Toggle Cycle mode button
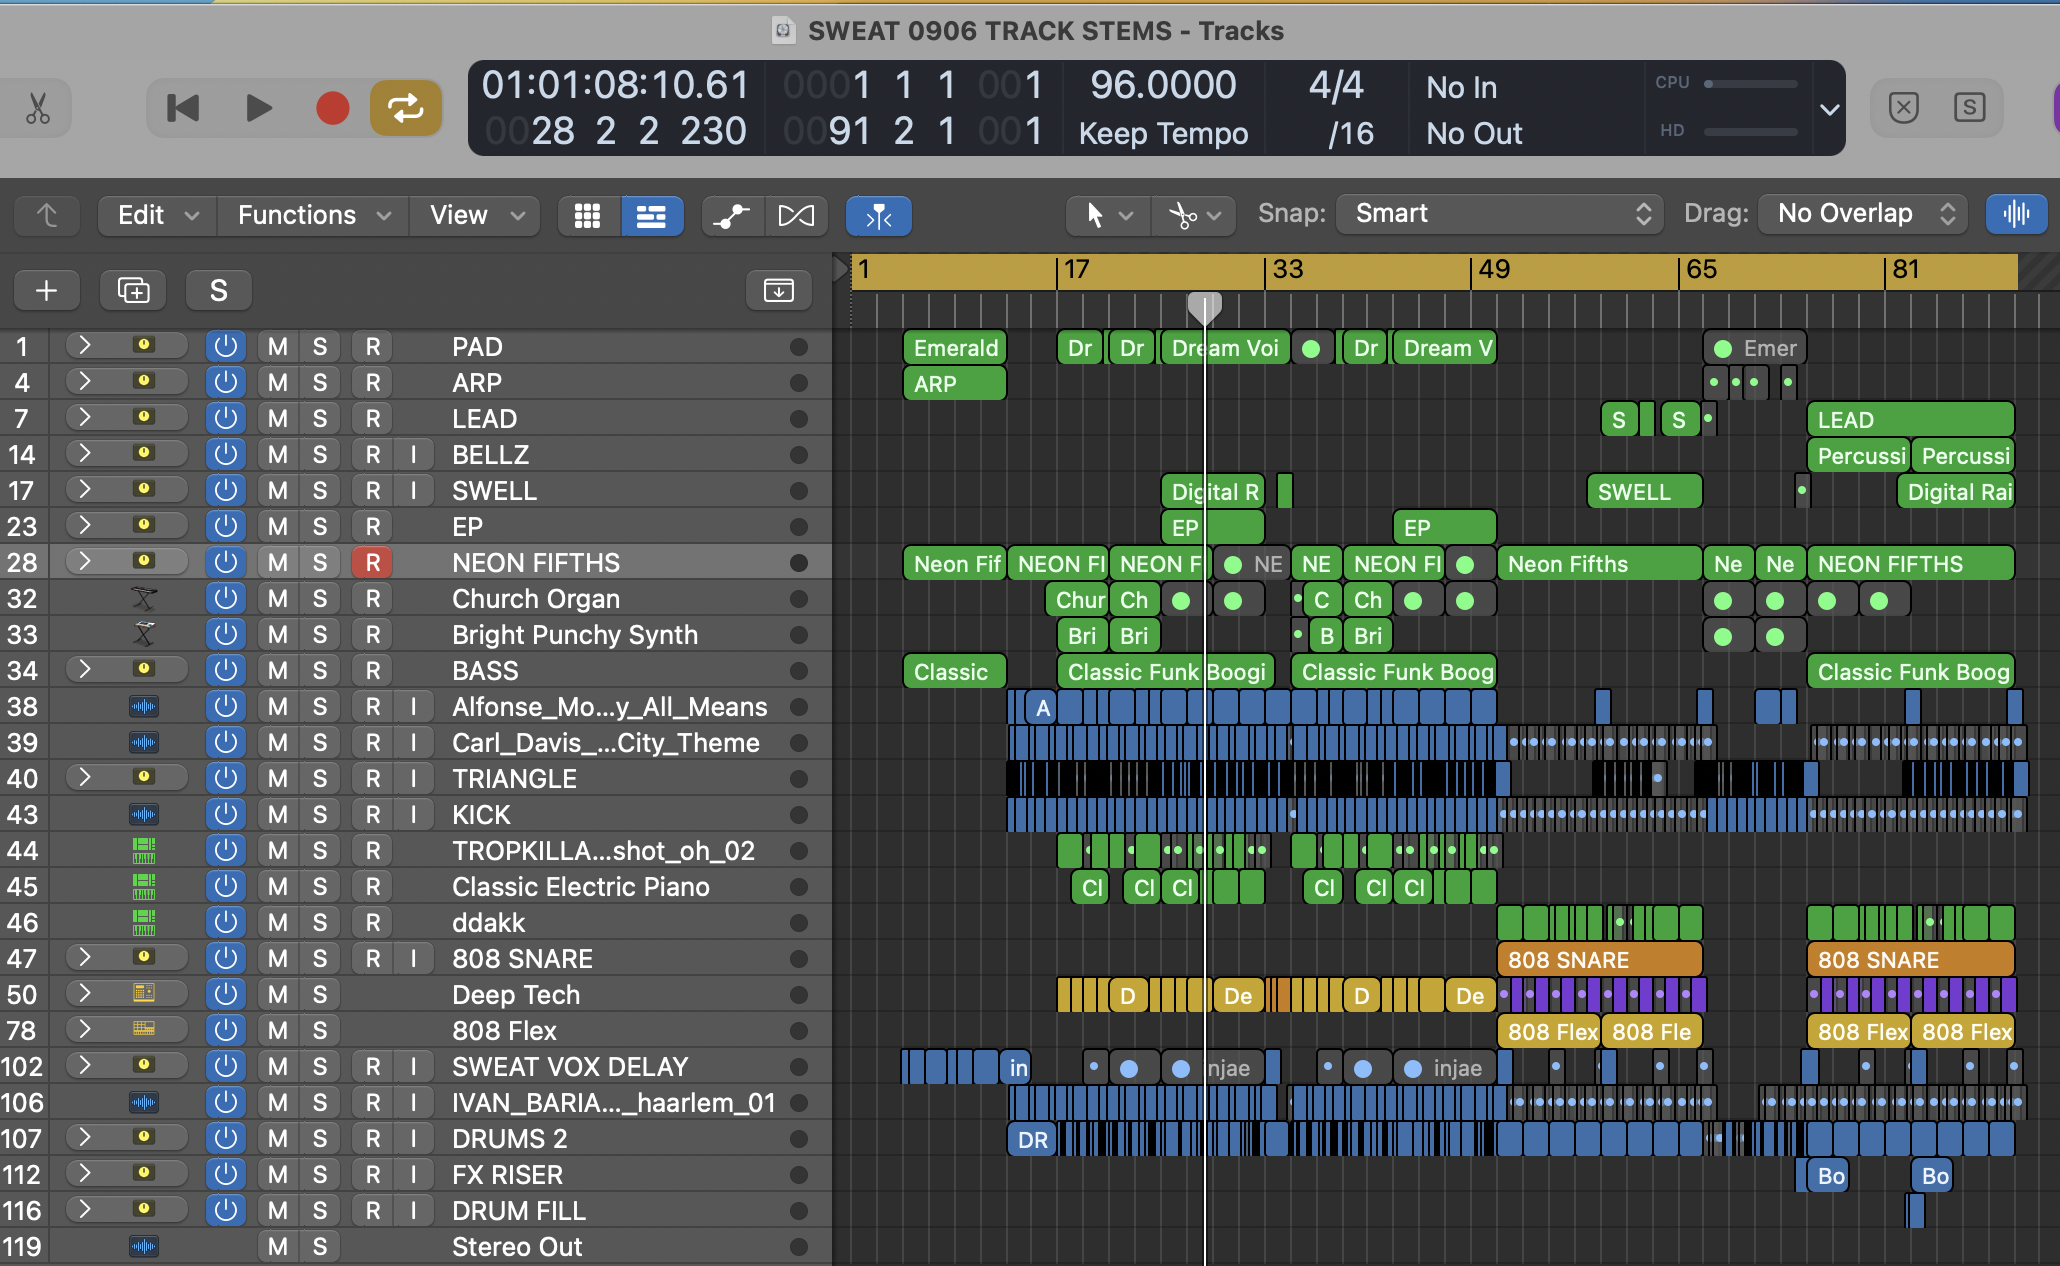 pyautogui.click(x=405, y=108)
